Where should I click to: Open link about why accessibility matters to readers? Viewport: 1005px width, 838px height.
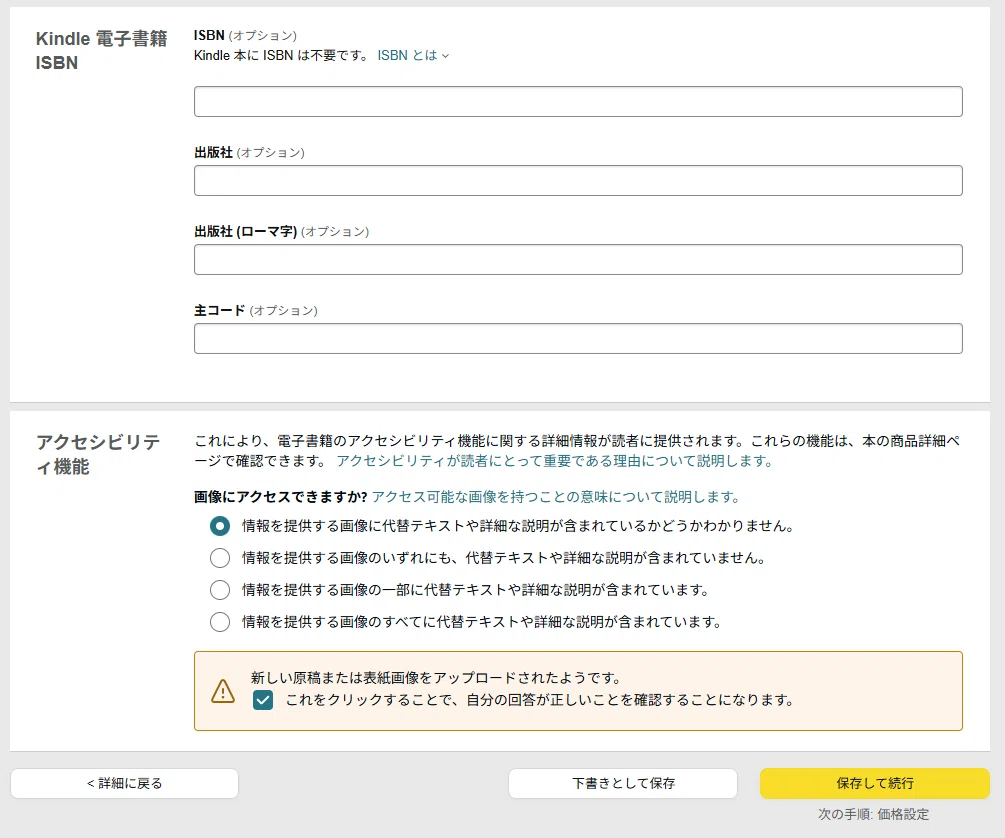[x=555, y=461]
